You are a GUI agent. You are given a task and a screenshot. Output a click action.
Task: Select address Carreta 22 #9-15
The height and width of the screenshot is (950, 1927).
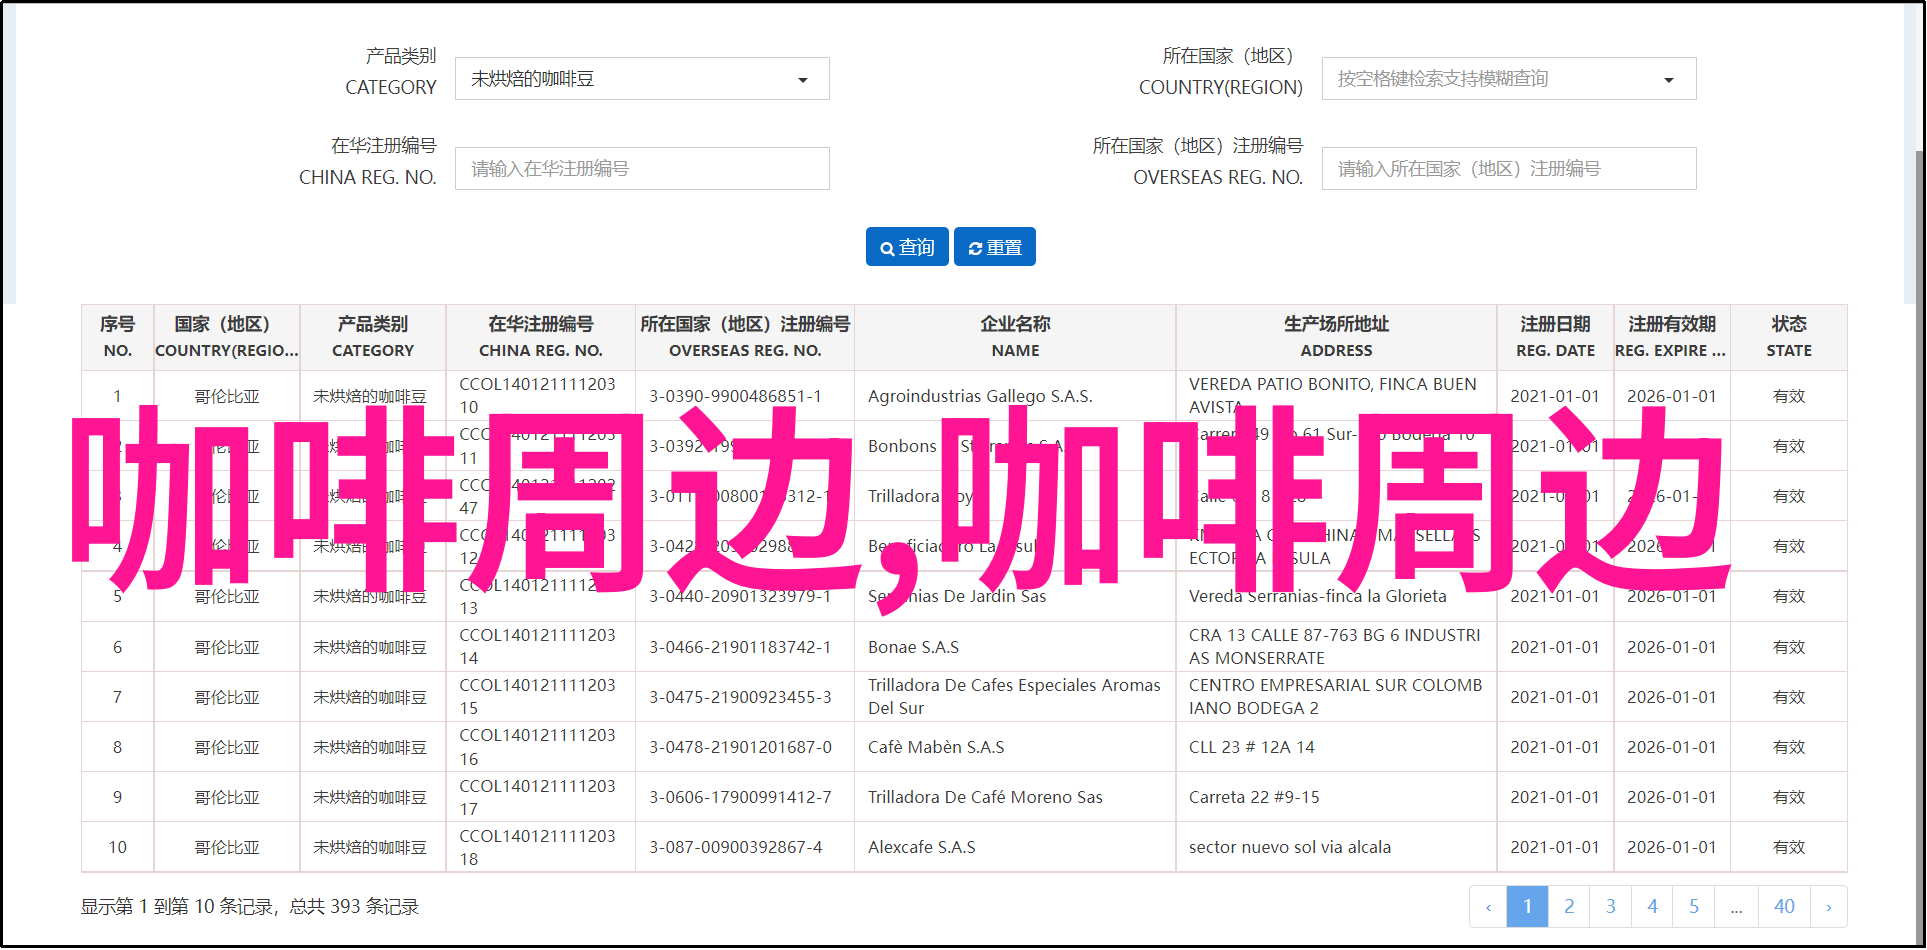coord(1254,797)
